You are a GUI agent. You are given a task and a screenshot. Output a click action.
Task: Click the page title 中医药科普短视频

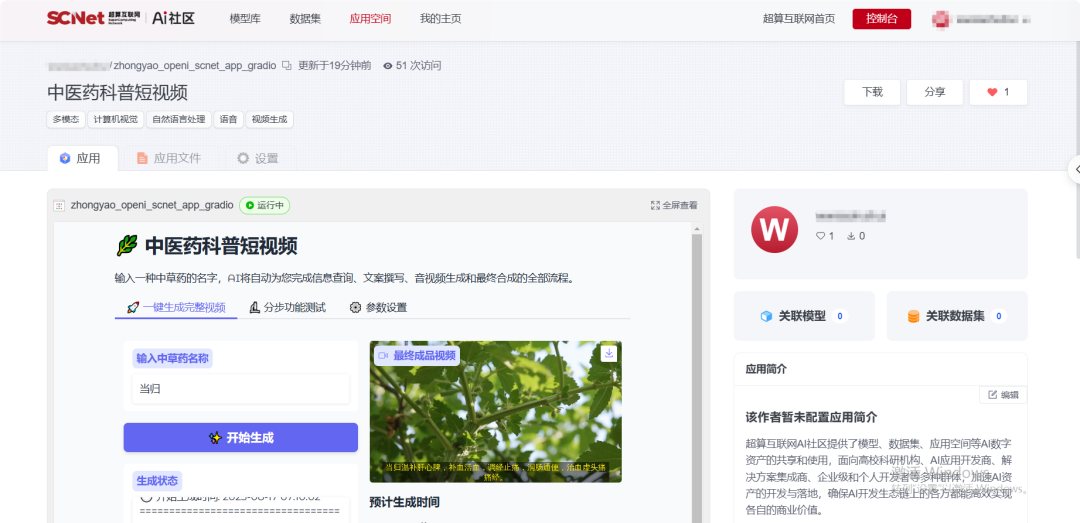(118, 93)
